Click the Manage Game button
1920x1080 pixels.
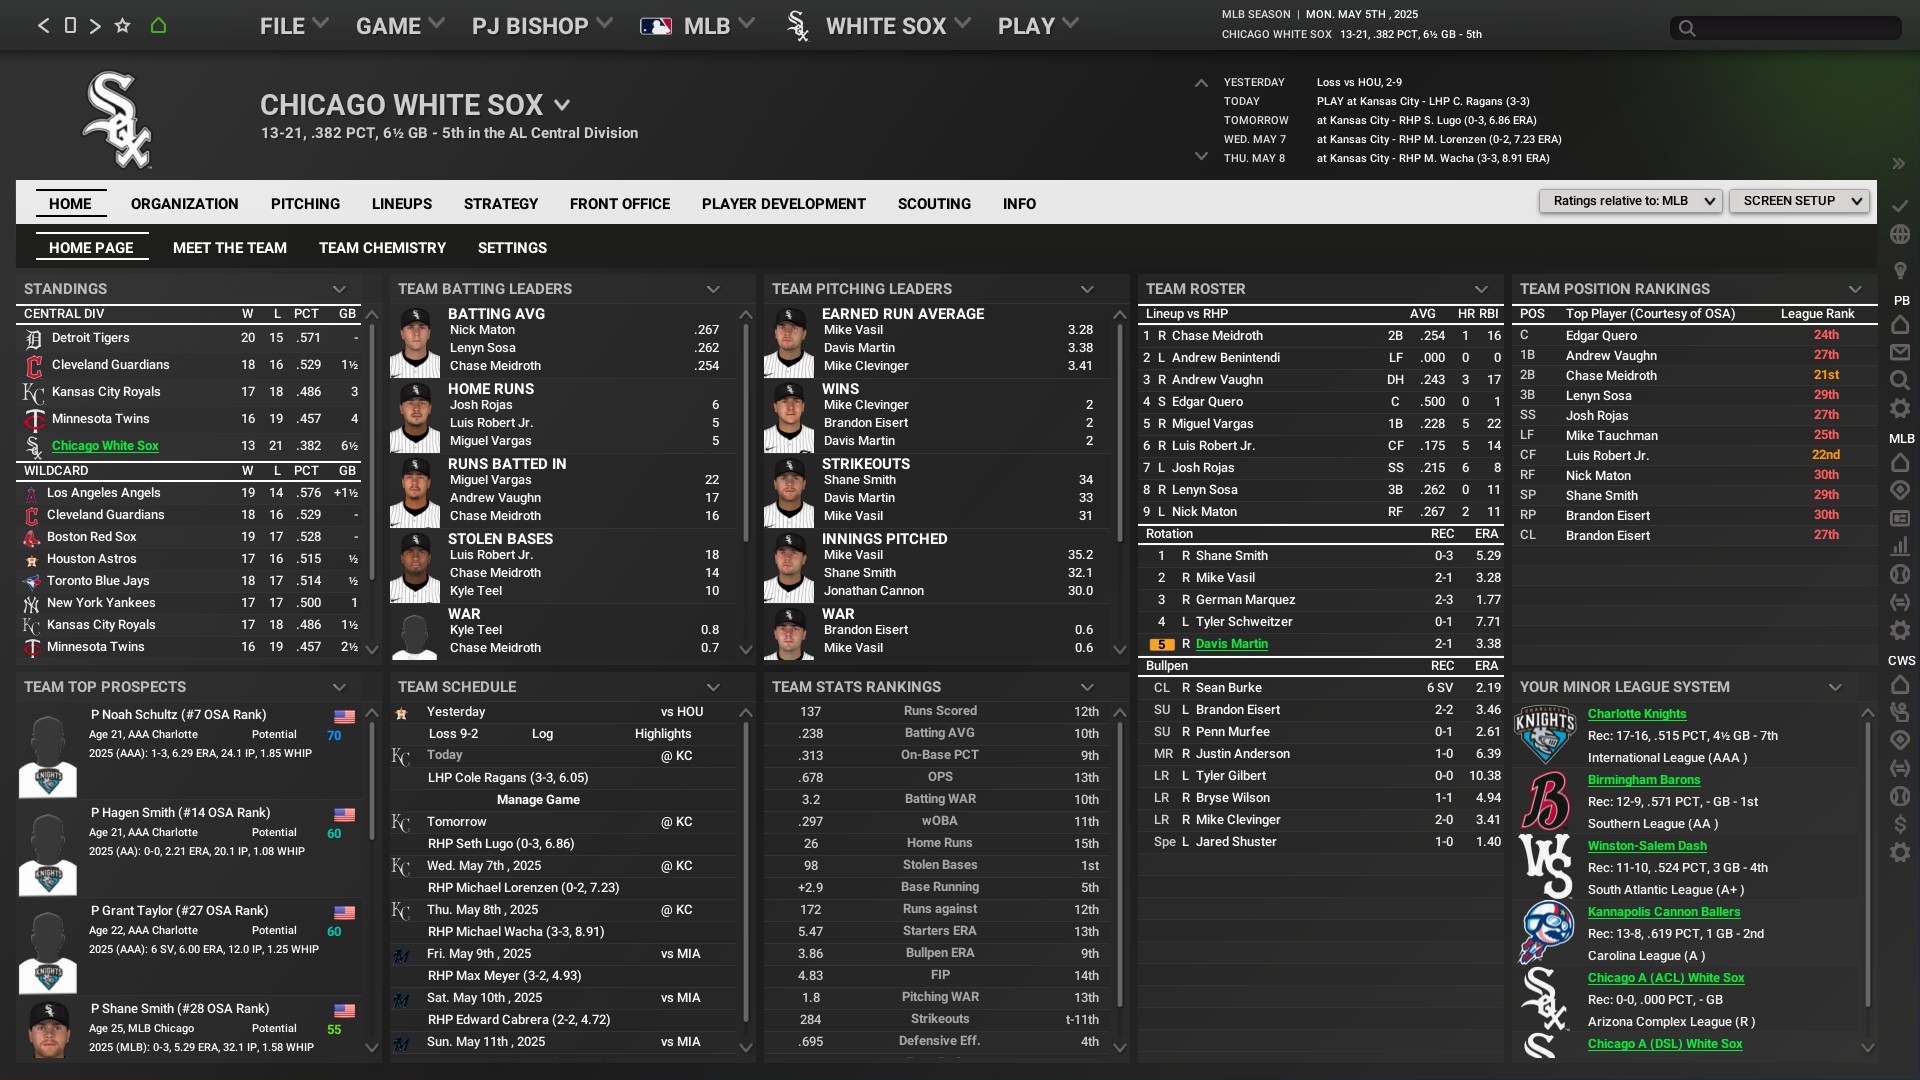coord(538,800)
